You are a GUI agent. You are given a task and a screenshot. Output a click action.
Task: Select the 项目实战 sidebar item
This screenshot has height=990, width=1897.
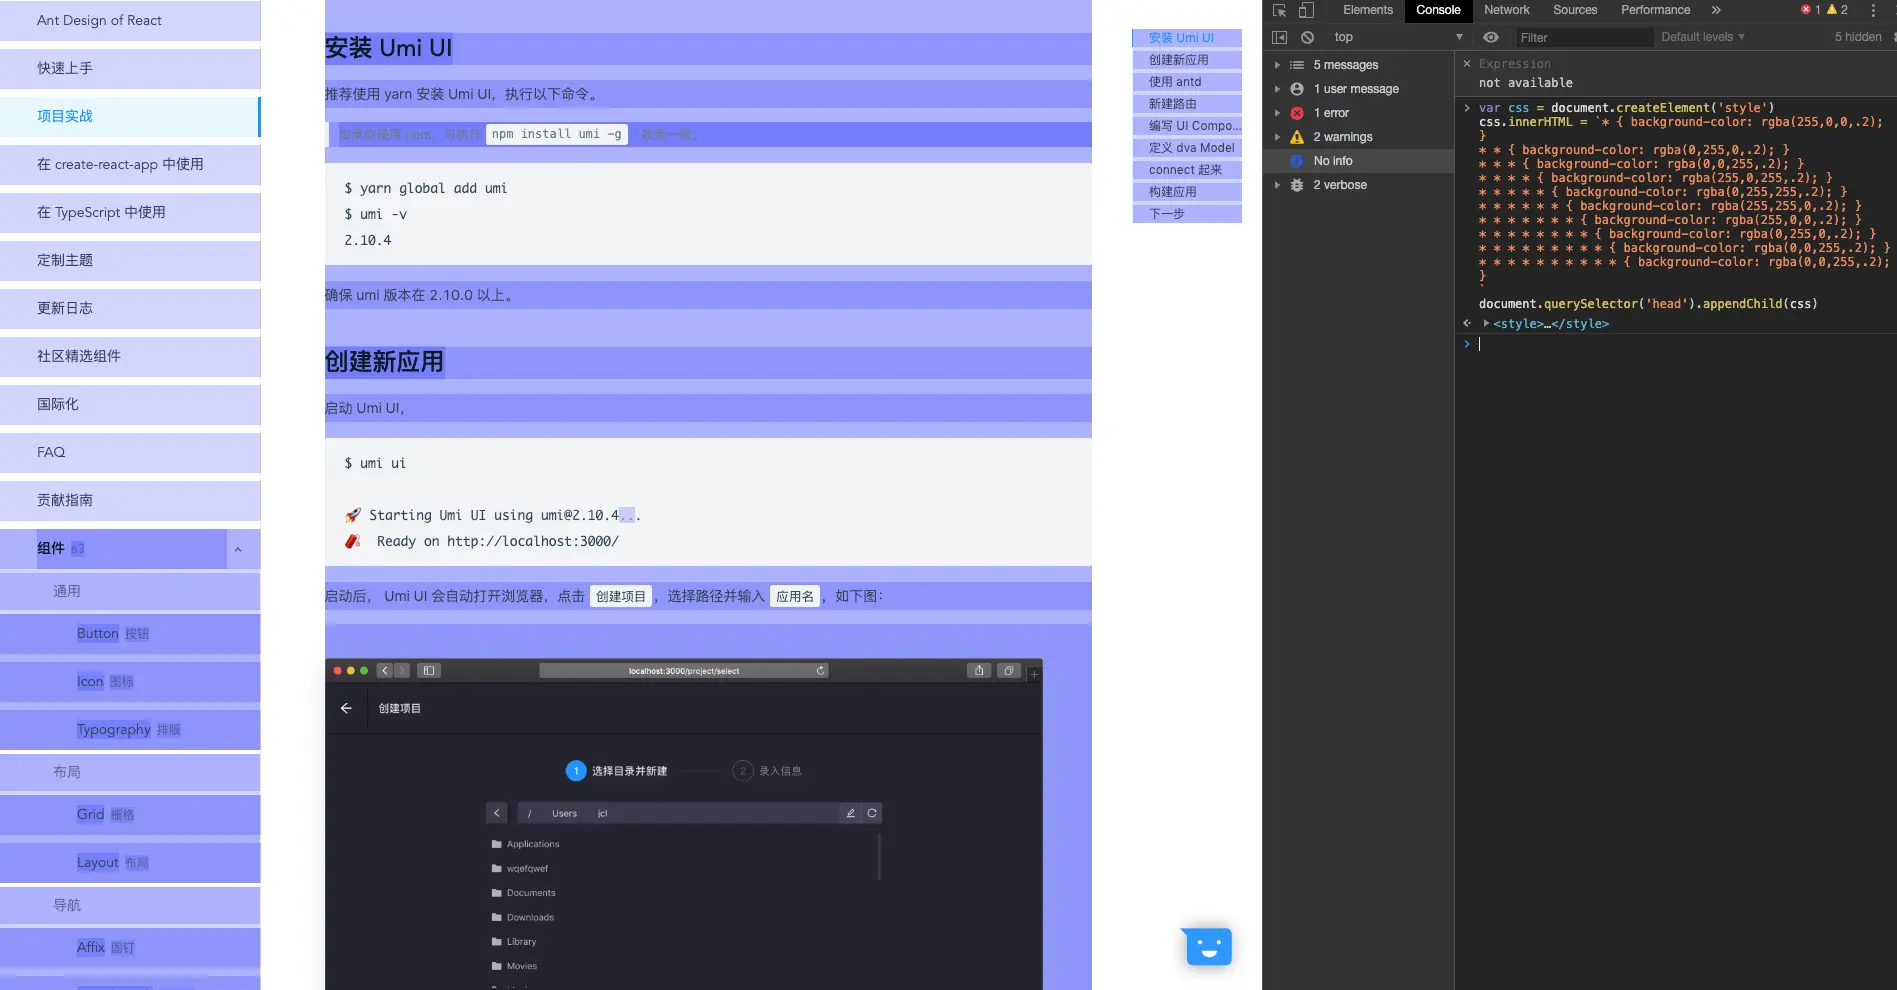click(130, 117)
